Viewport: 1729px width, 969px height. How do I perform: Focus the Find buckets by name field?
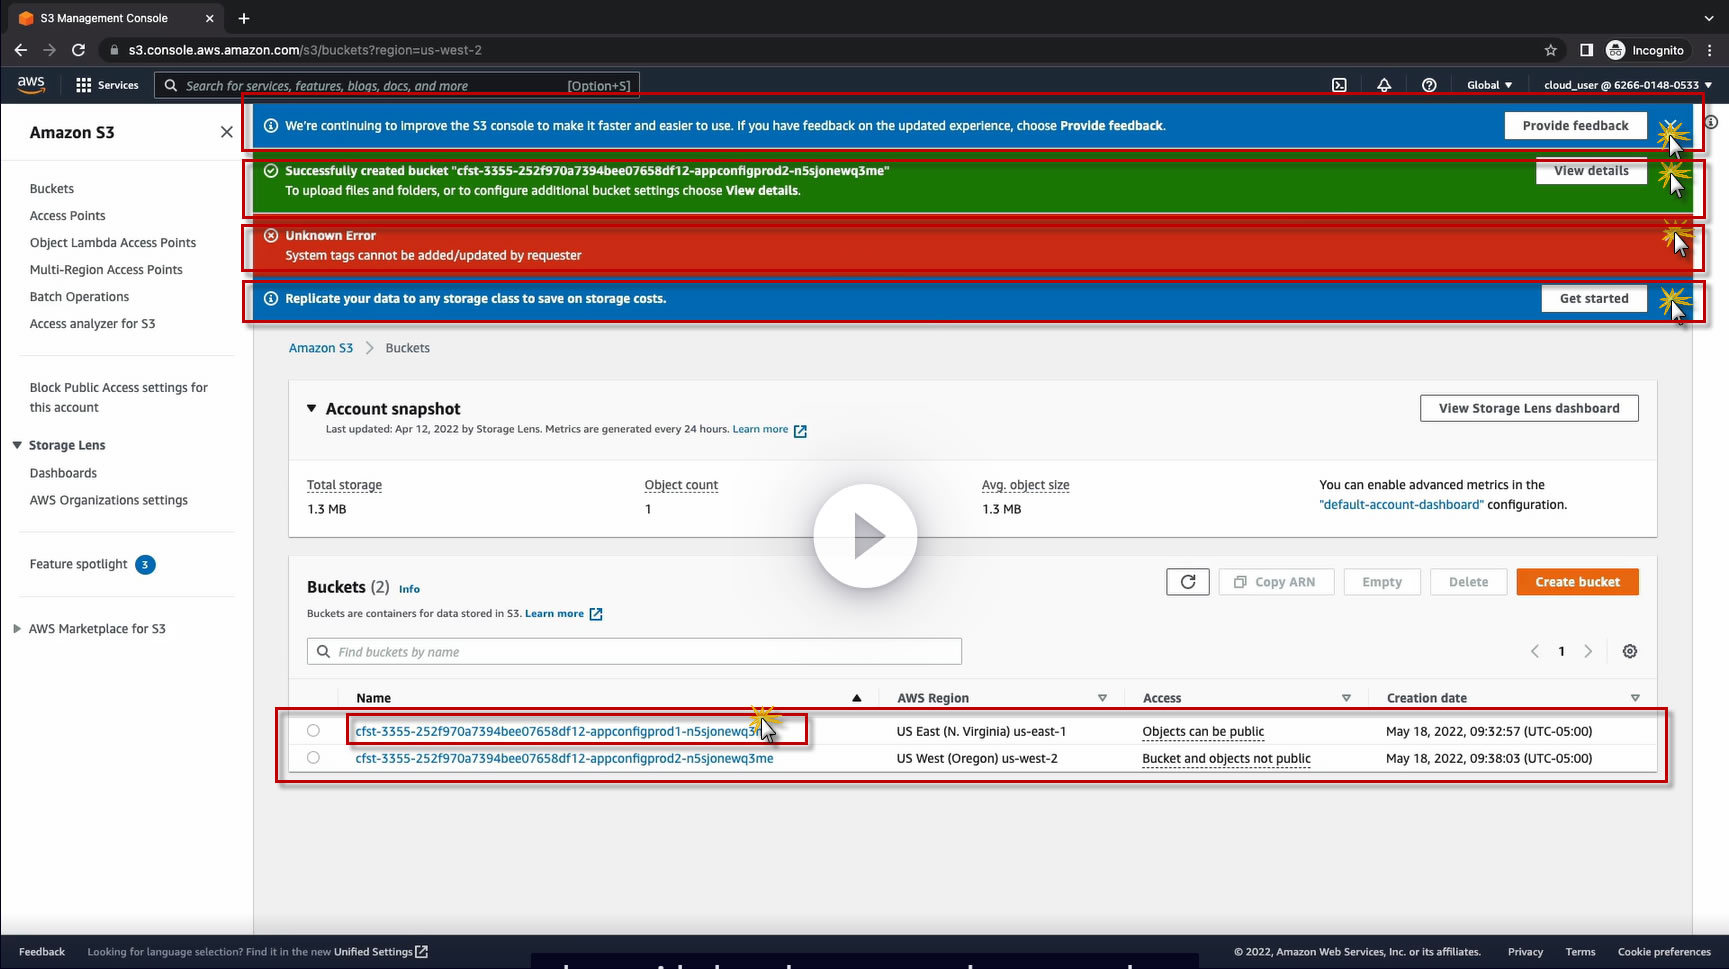click(x=634, y=651)
